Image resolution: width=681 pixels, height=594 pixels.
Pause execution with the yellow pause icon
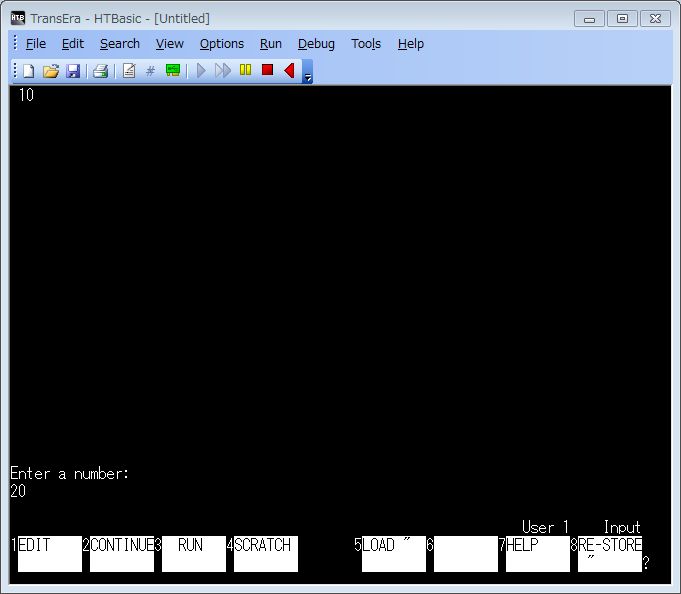coord(245,69)
